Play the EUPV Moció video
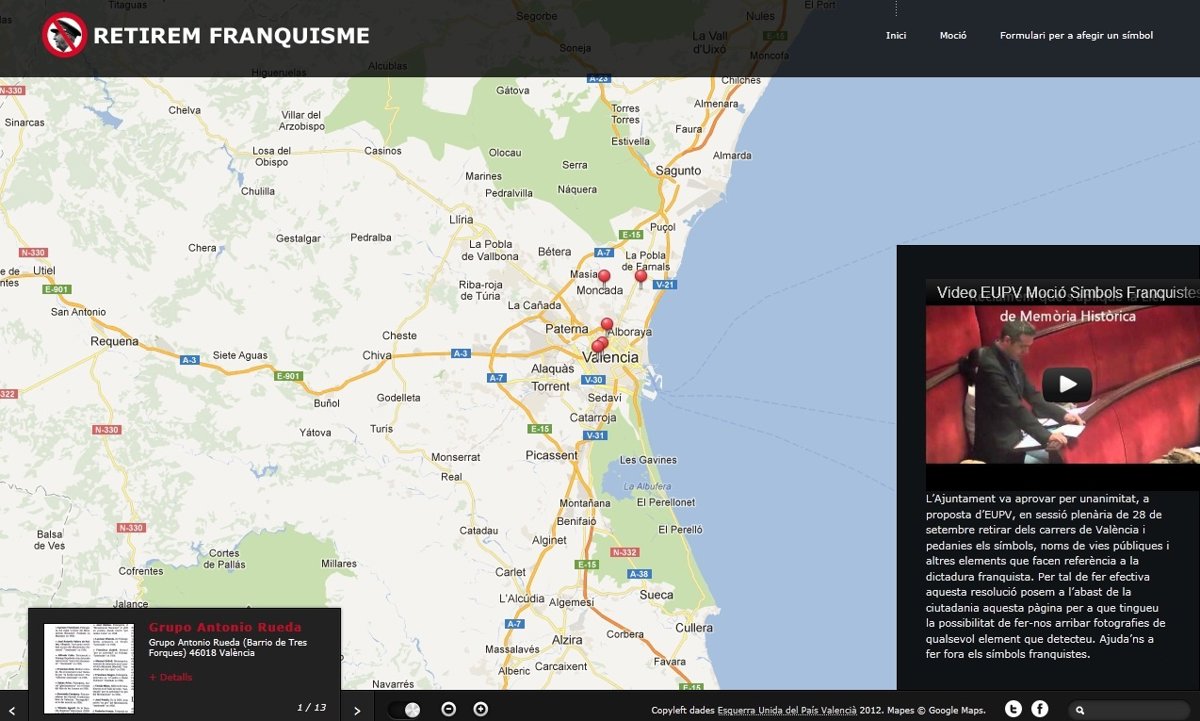1200x721 pixels. 1067,384
